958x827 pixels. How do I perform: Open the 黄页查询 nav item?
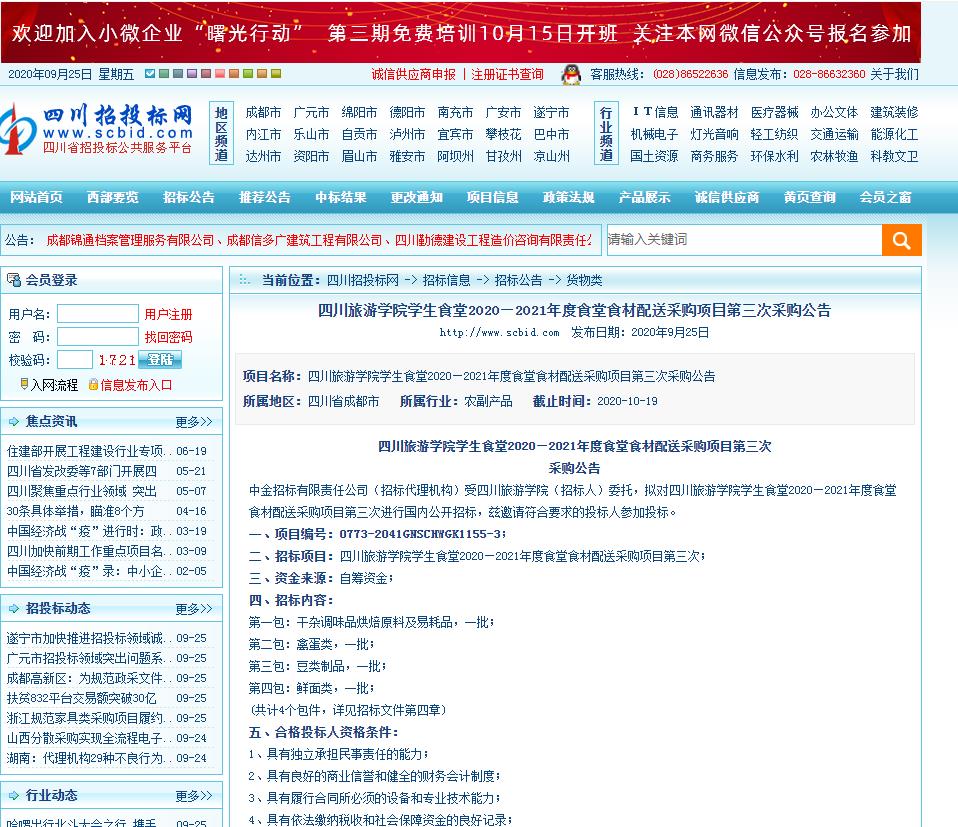(810, 197)
